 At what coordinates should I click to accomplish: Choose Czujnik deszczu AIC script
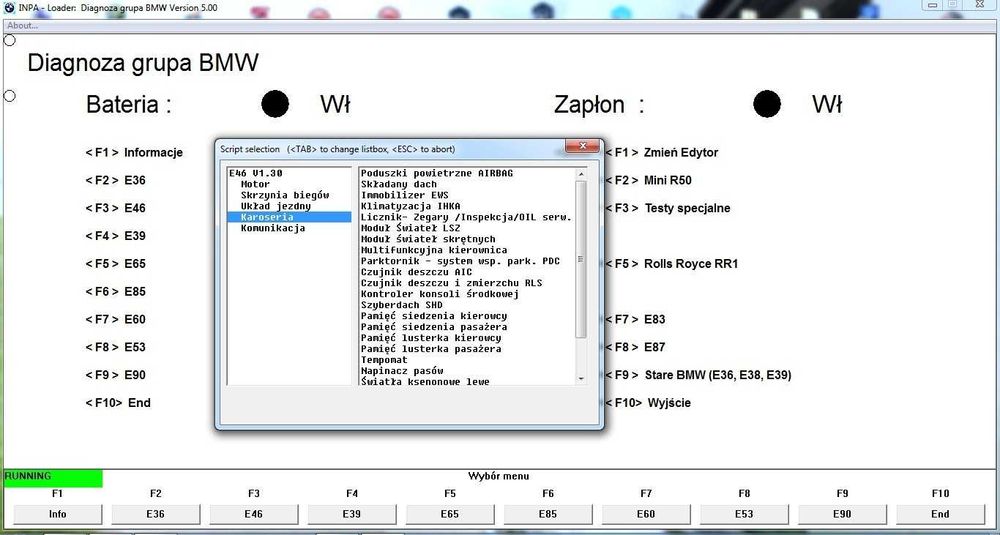point(416,272)
